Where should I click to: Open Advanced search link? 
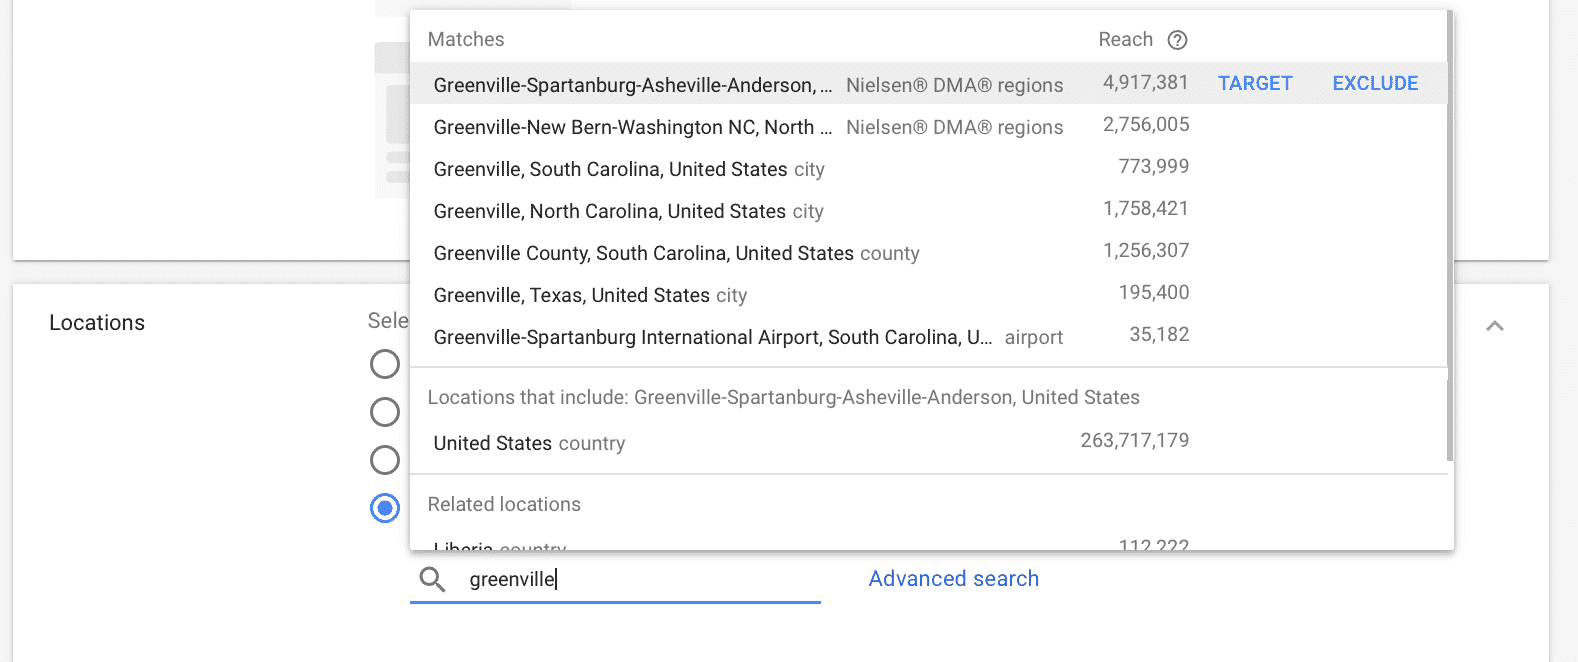point(954,579)
